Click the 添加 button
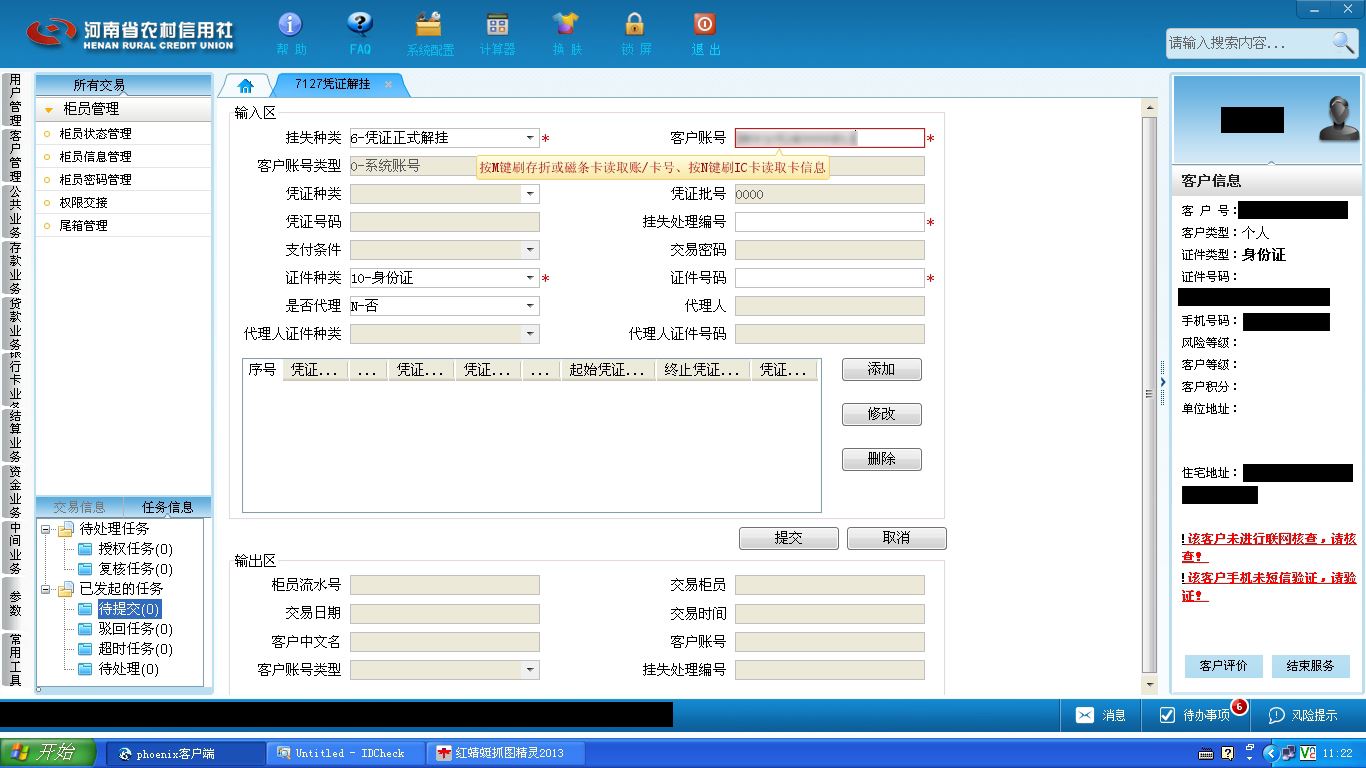This screenshot has width=1366, height=768. 881,369
